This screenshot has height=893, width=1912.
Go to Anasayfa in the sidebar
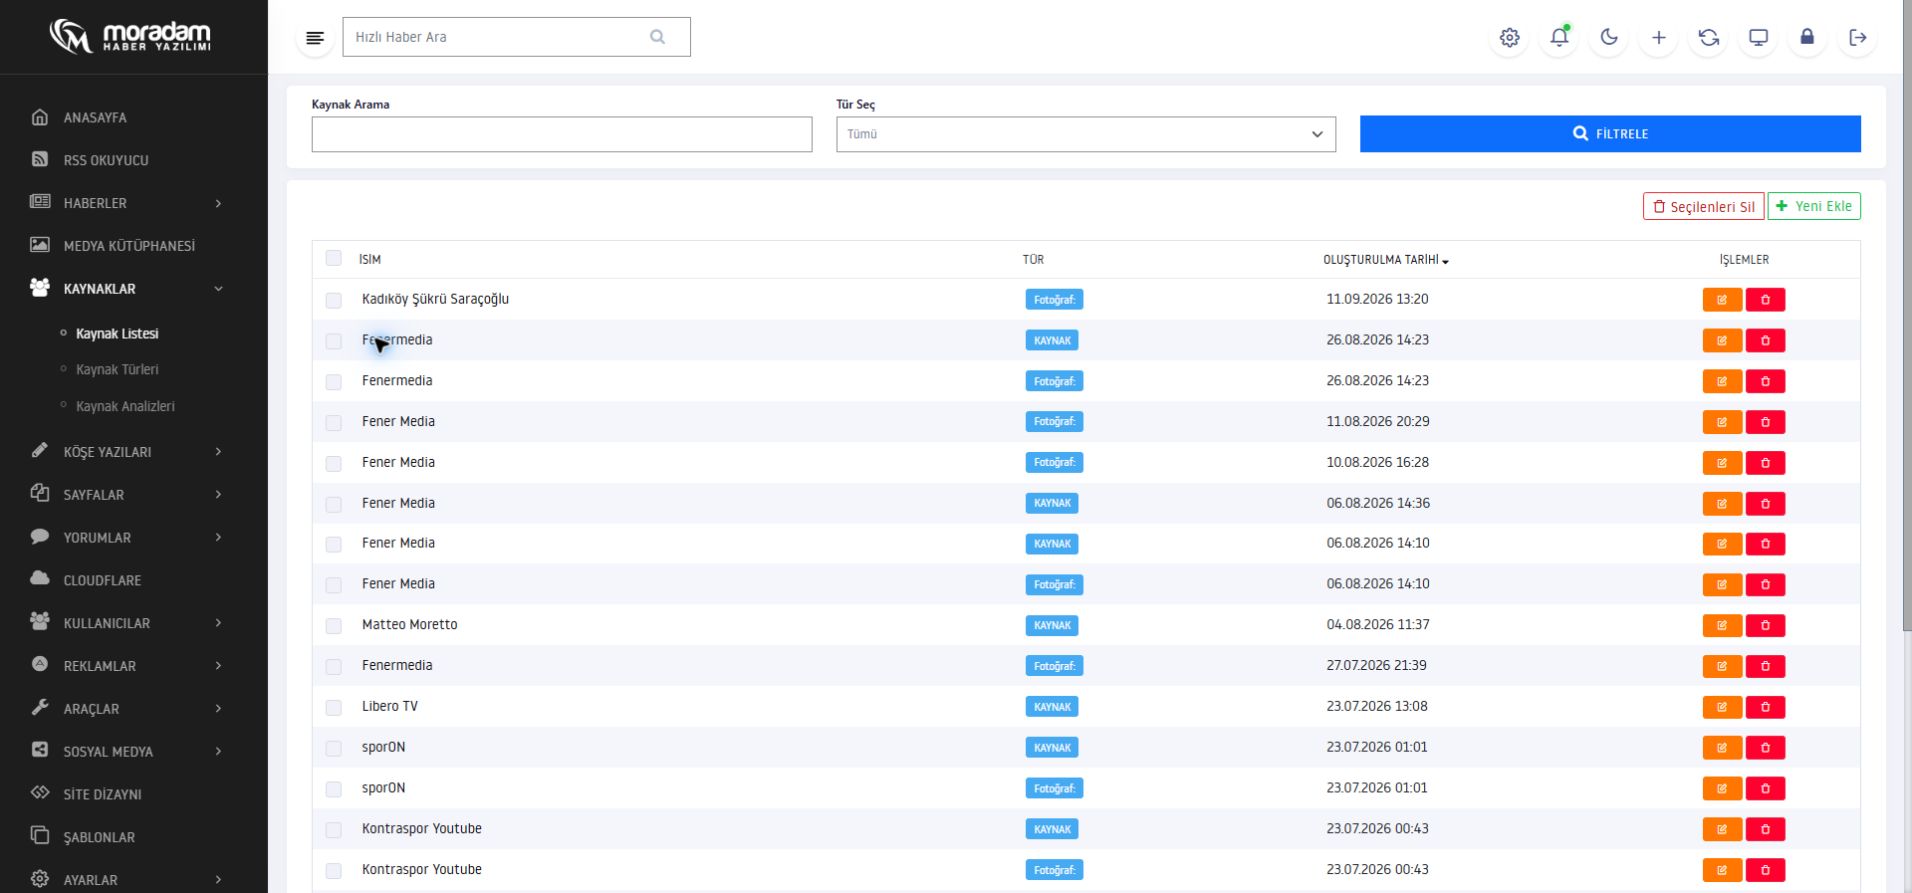(95, 117)
